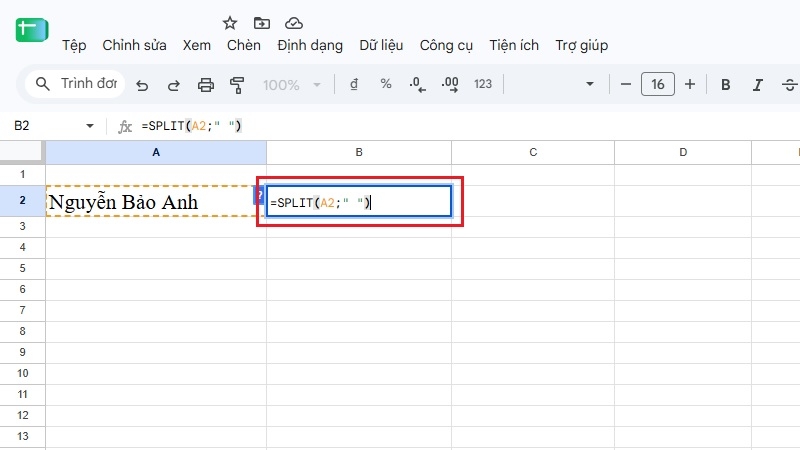Click cell A2 with Nguyễn Bảo Anh
Viewport: 800px width, 450px height.
pos(156,202)
